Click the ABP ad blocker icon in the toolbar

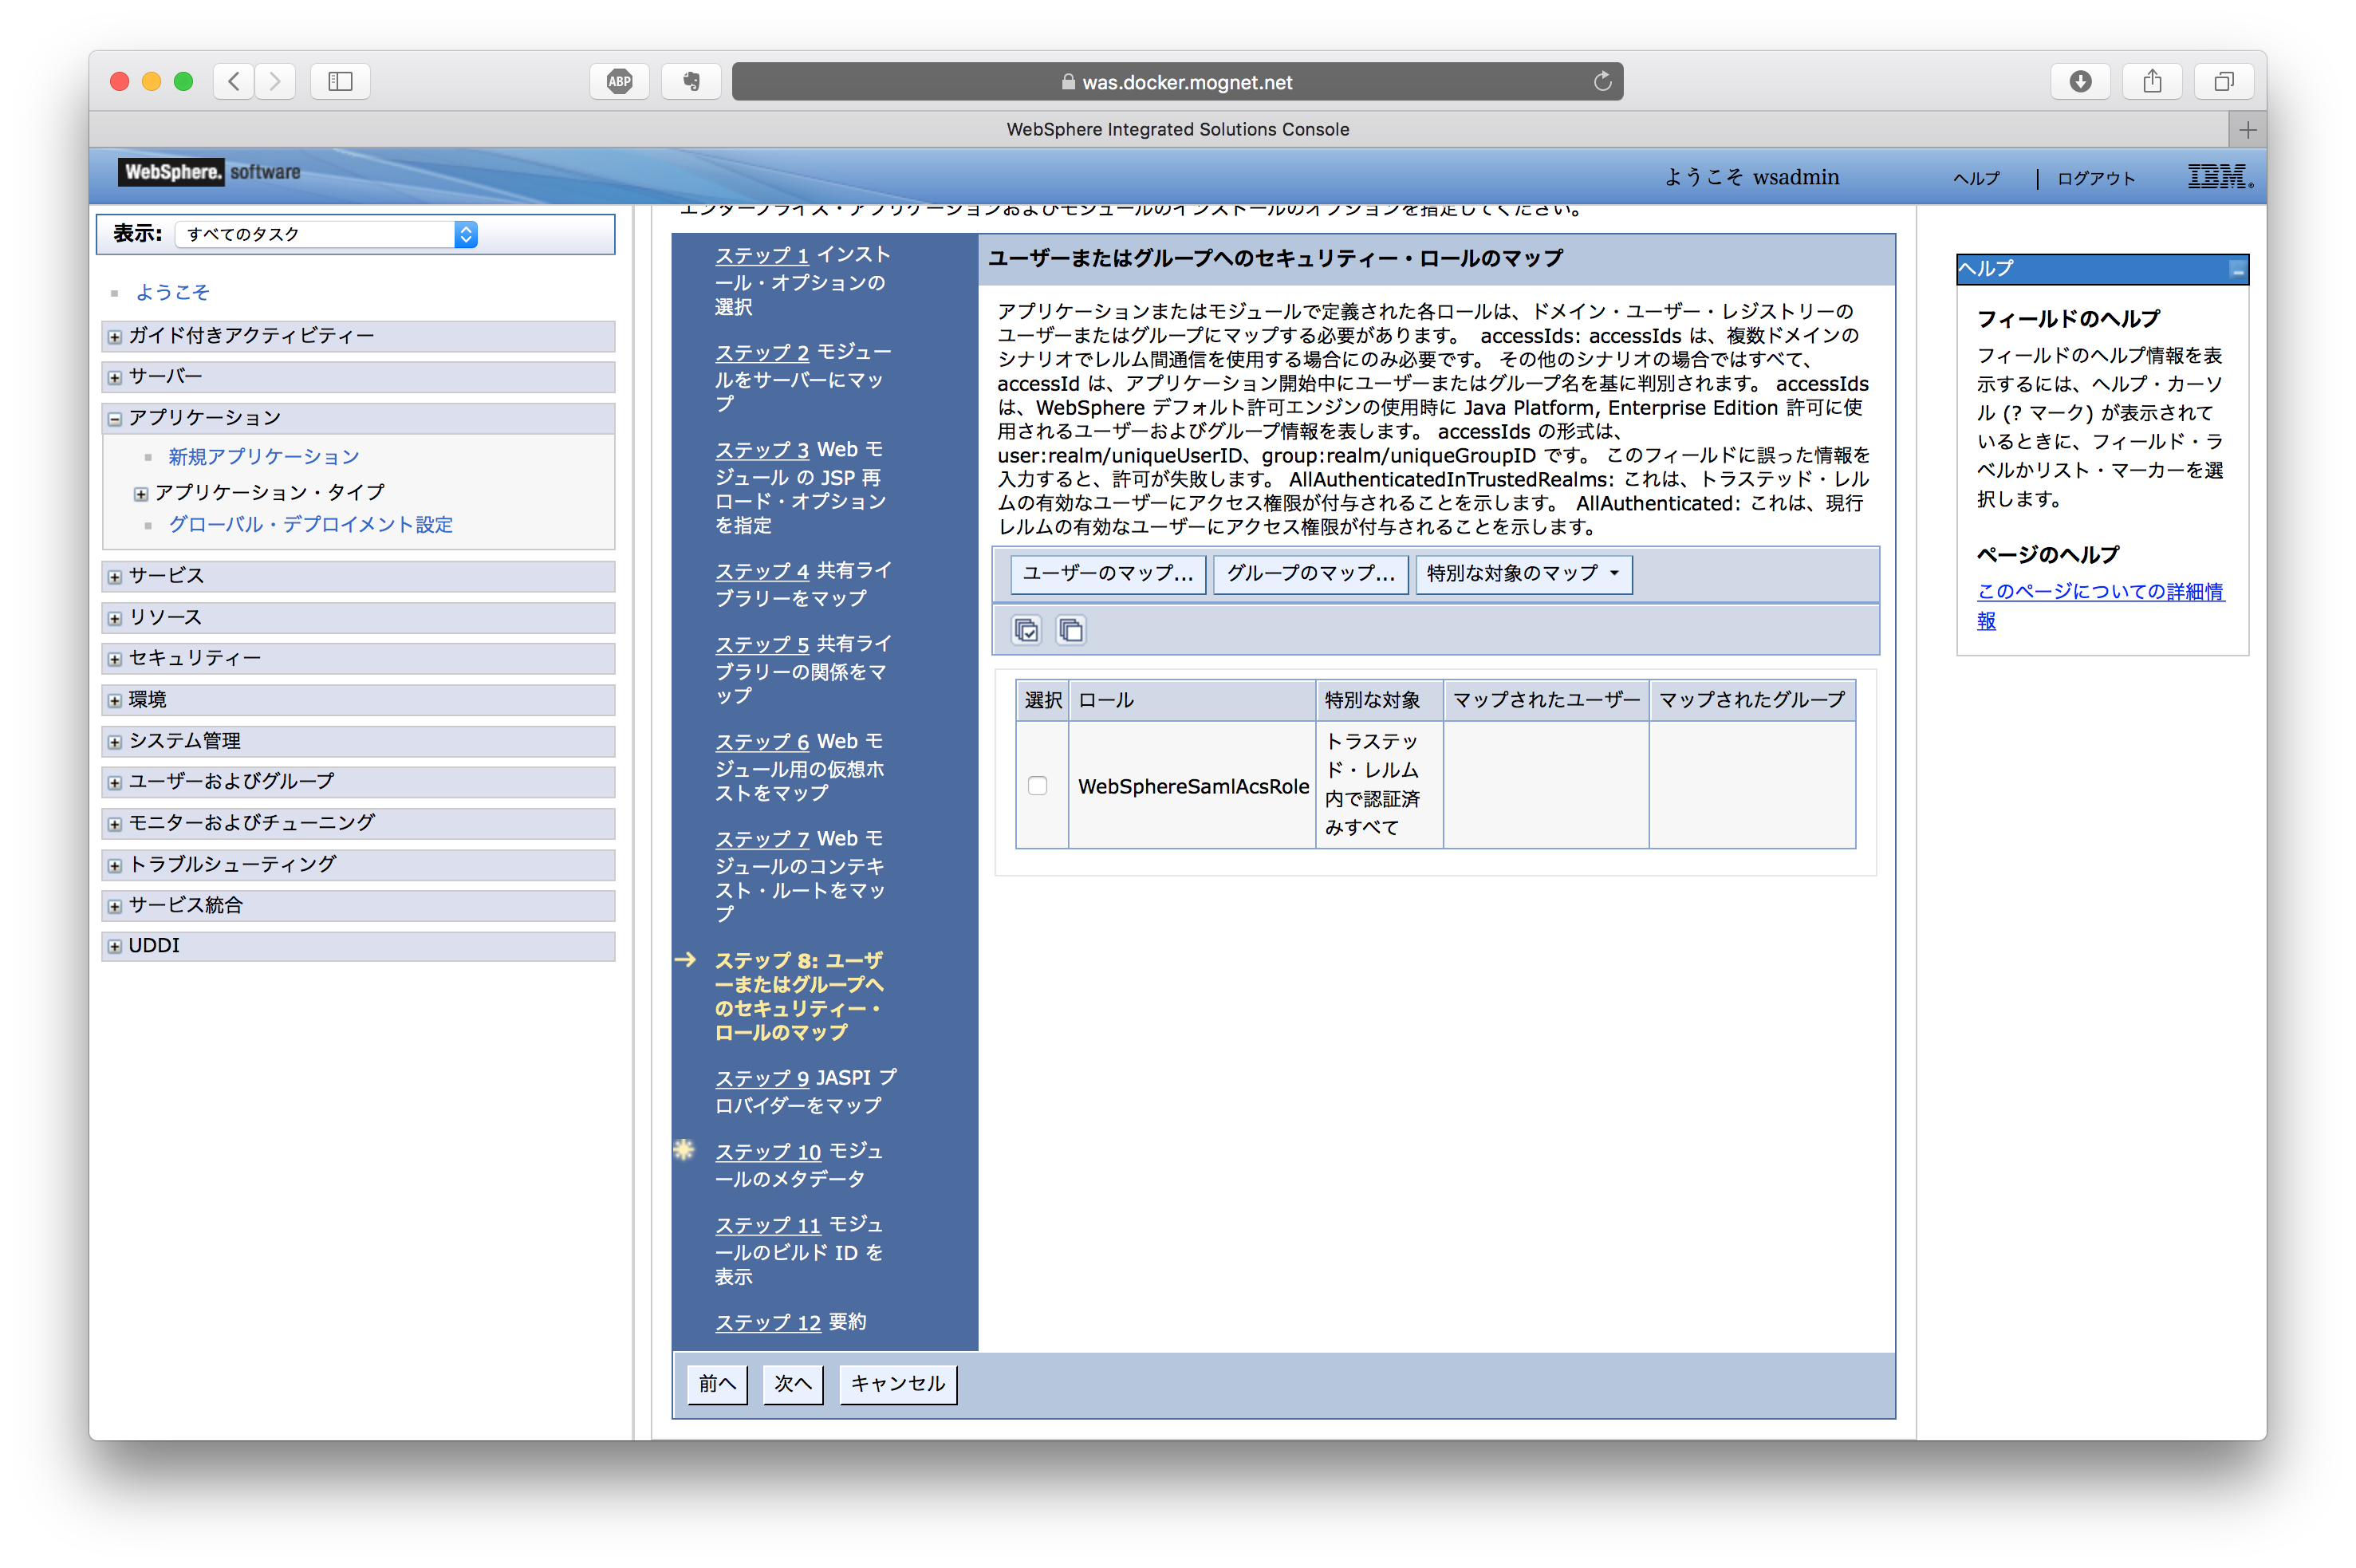(x=620, y=81)
